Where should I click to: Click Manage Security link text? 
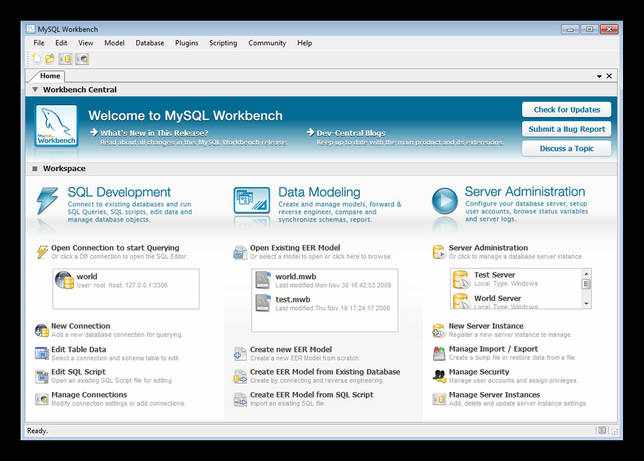(x=479, y=372)
